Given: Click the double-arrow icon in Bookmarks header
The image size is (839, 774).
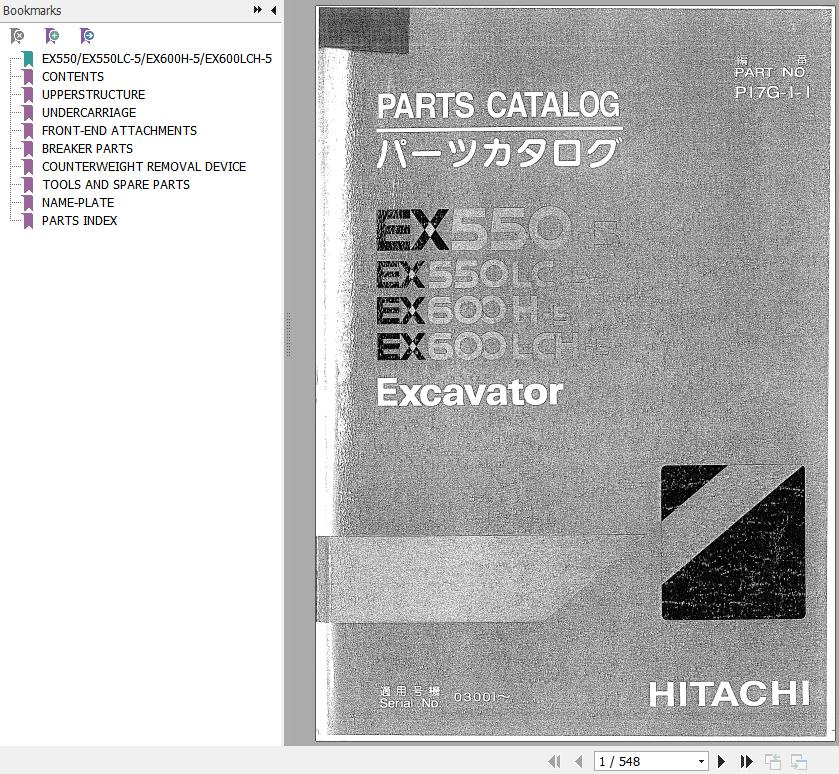Looking at the screenshot, I should [x=257, y=10].
